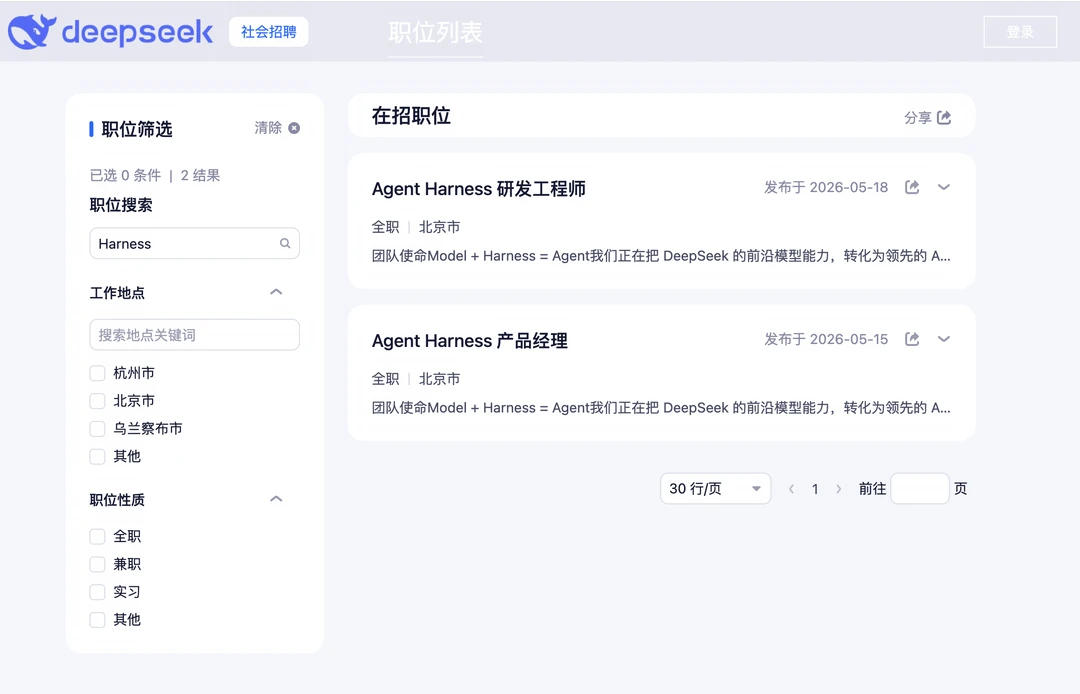The width and height of the screenshot is (1080, 694).
Task: Open the 职位列表 tab
Action: [x=435, y=32]
